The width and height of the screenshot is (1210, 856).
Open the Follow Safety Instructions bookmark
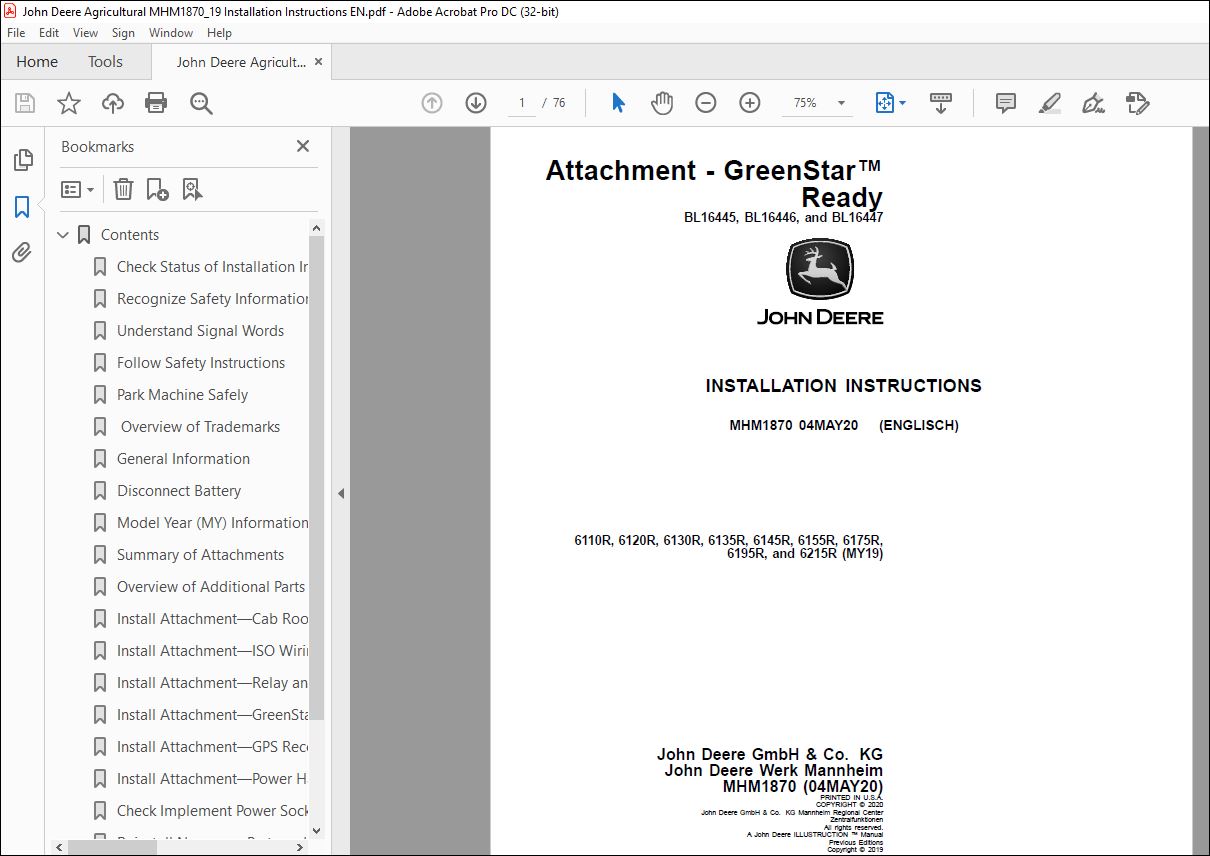201,363
